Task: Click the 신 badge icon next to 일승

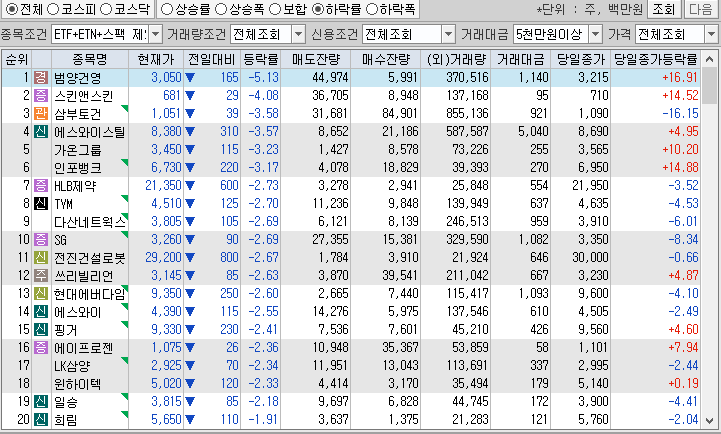Action: point(41,402)
